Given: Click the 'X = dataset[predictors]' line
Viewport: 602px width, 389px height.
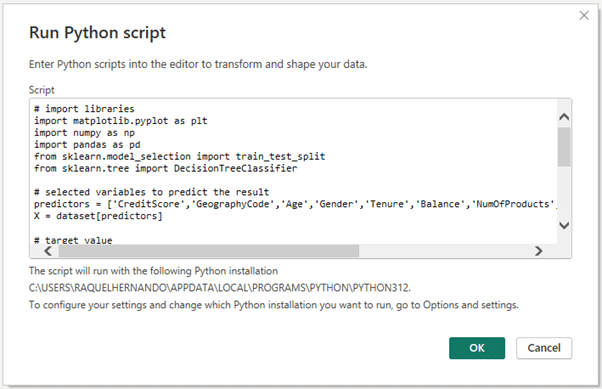Looking at the screenshot, I should [x=98, y=216].
